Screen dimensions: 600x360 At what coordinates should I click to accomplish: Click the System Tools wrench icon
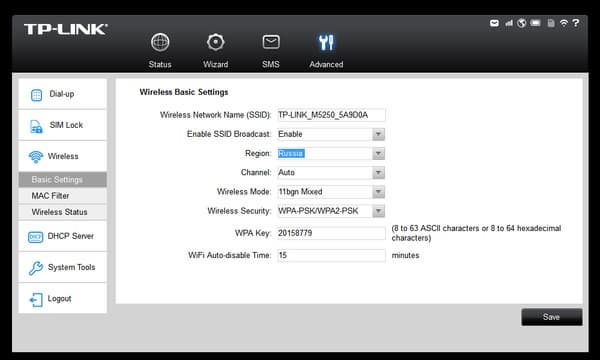(x=36, y=268)
